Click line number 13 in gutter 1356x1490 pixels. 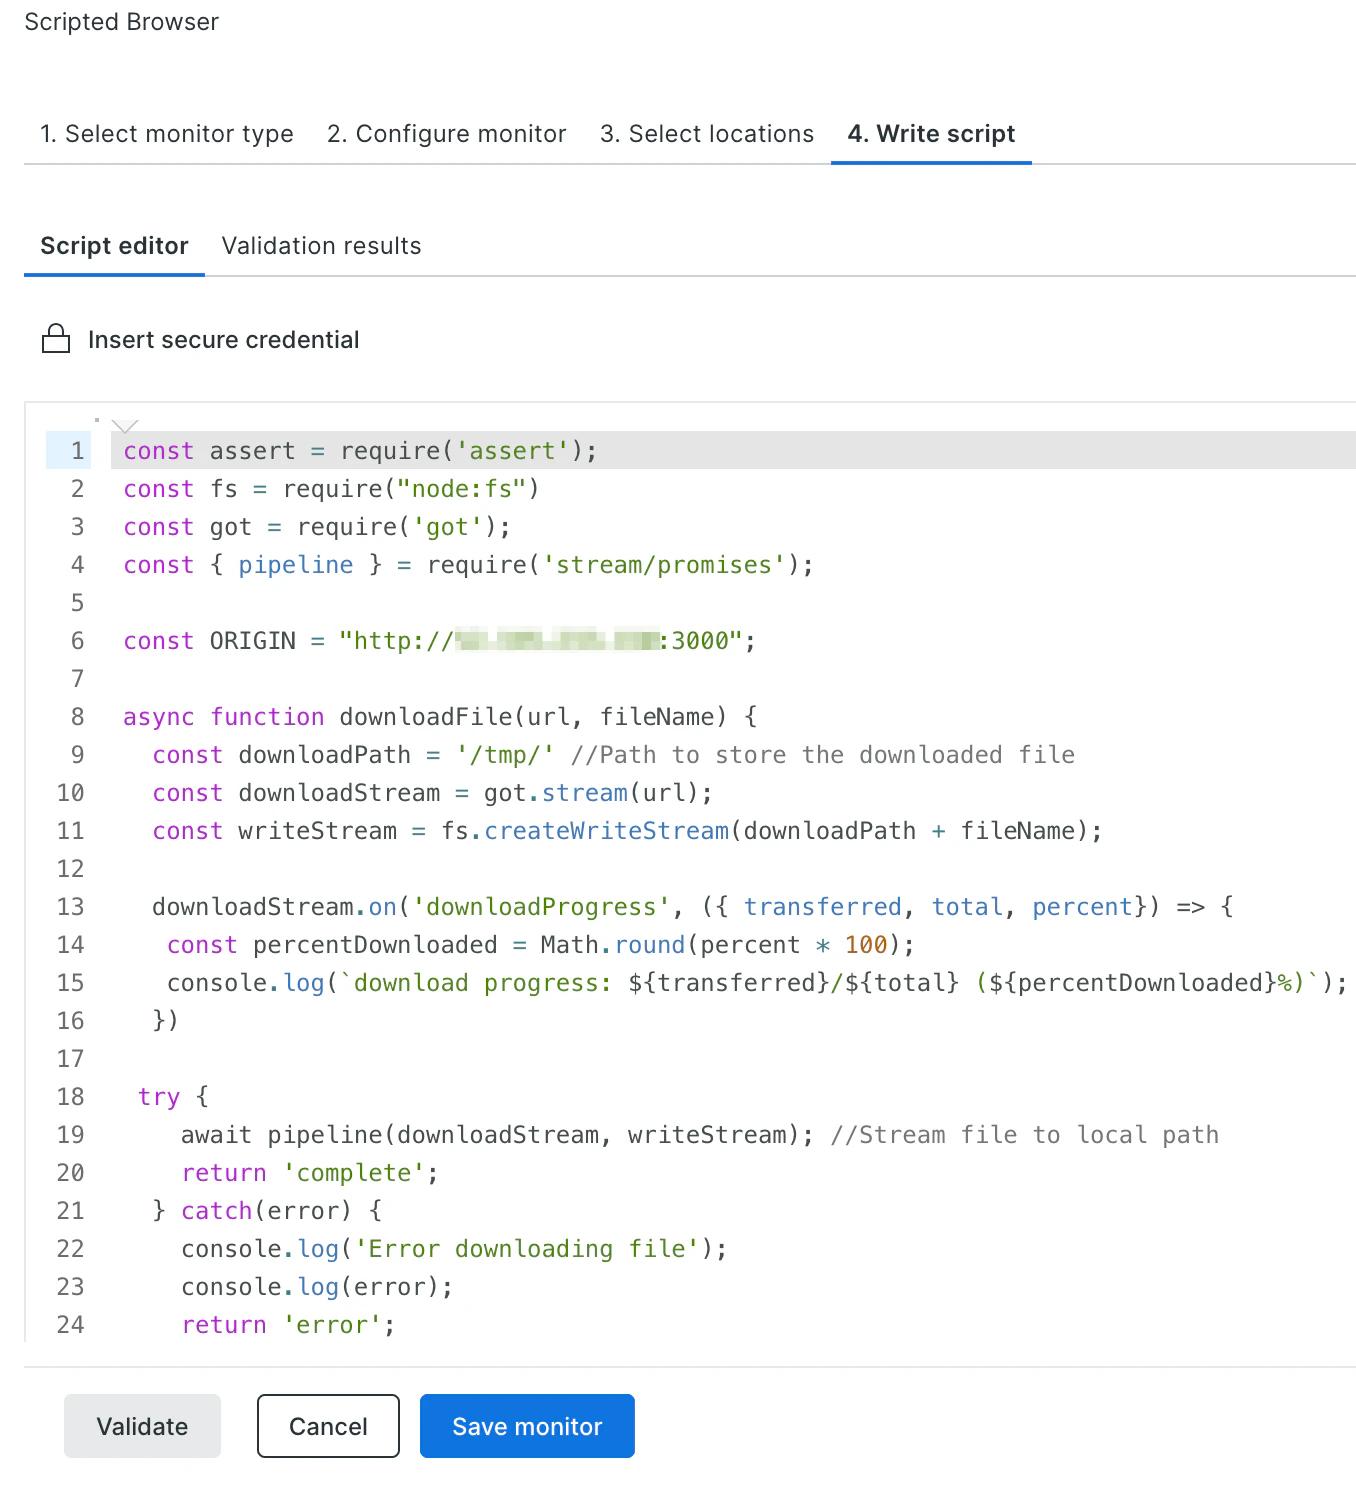(71, 907)
